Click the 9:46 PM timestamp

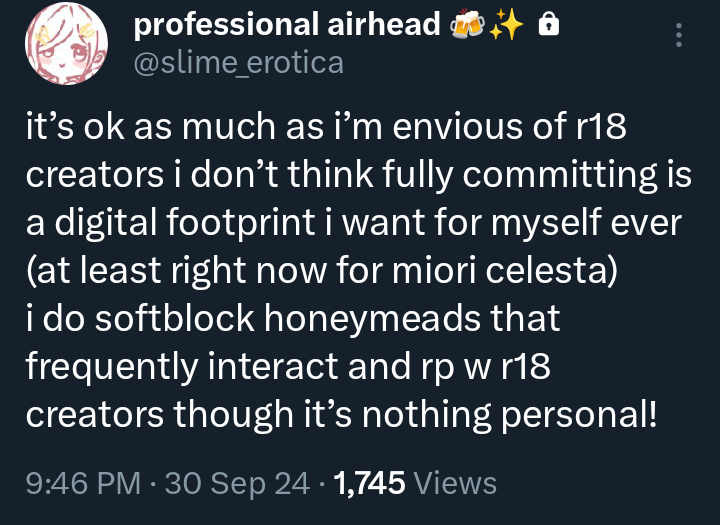(83, 483)
